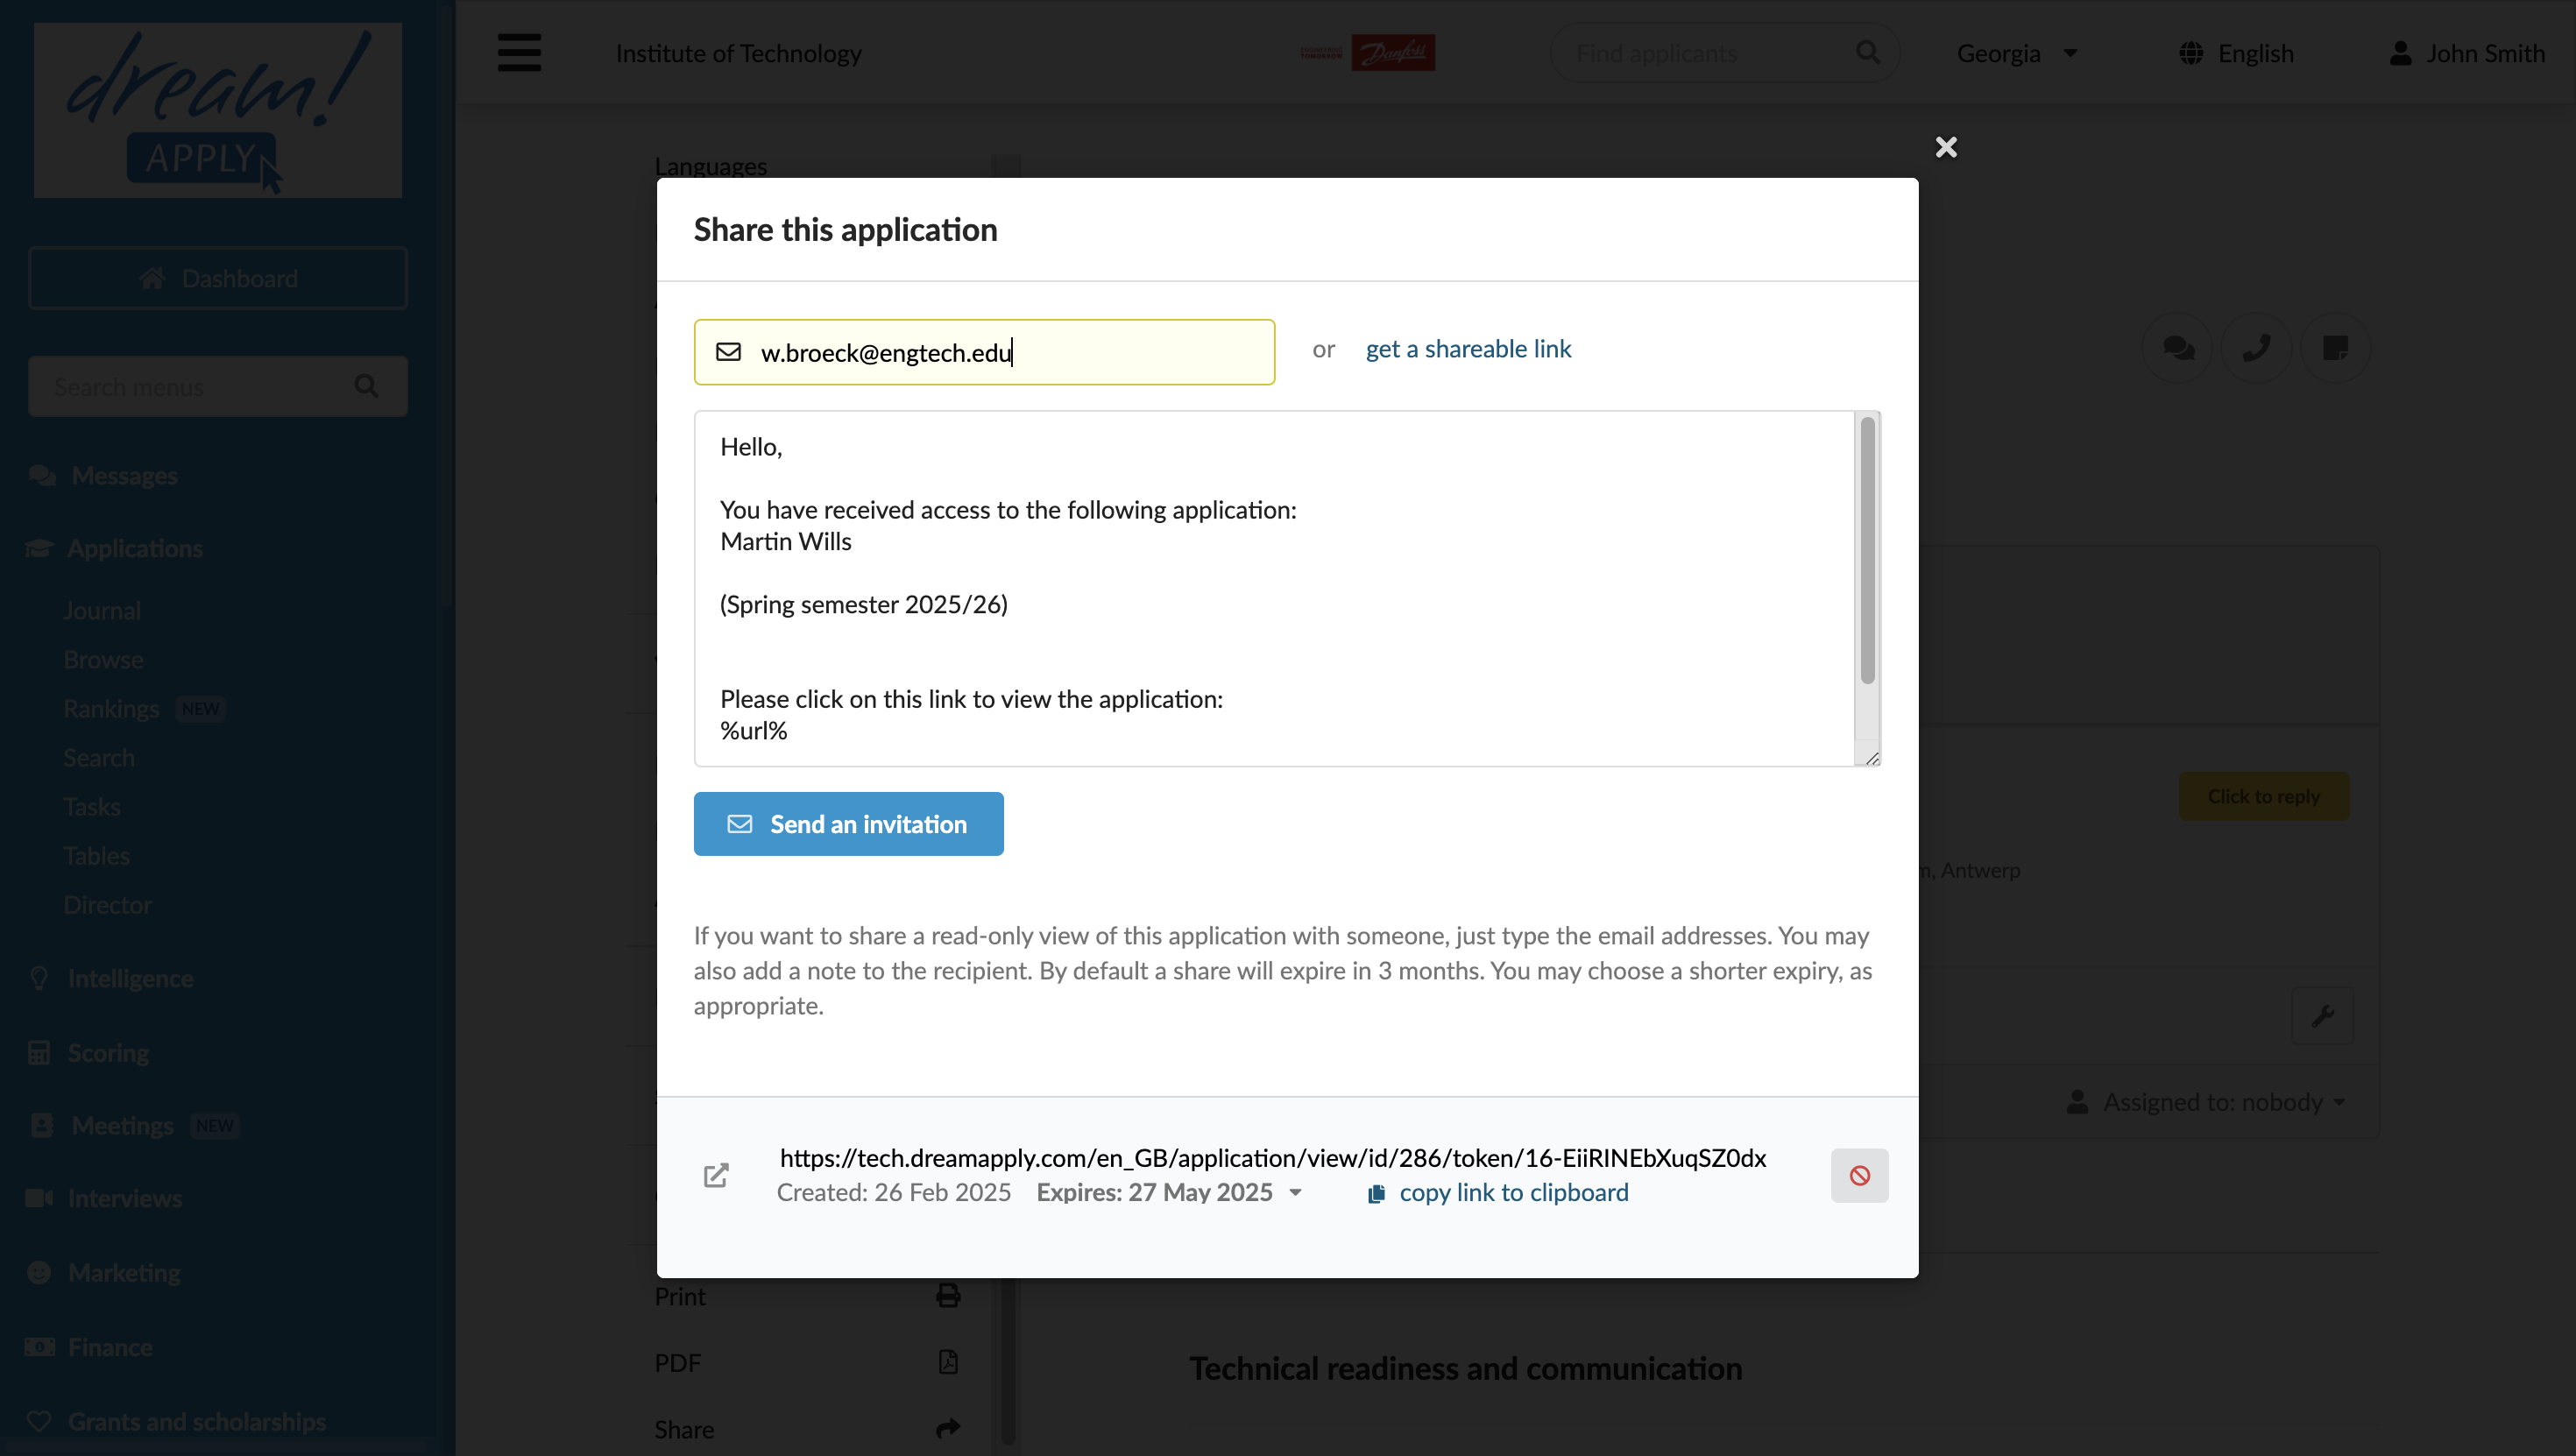
Task: Close the share dialog with X
Action: [1946, 147]
